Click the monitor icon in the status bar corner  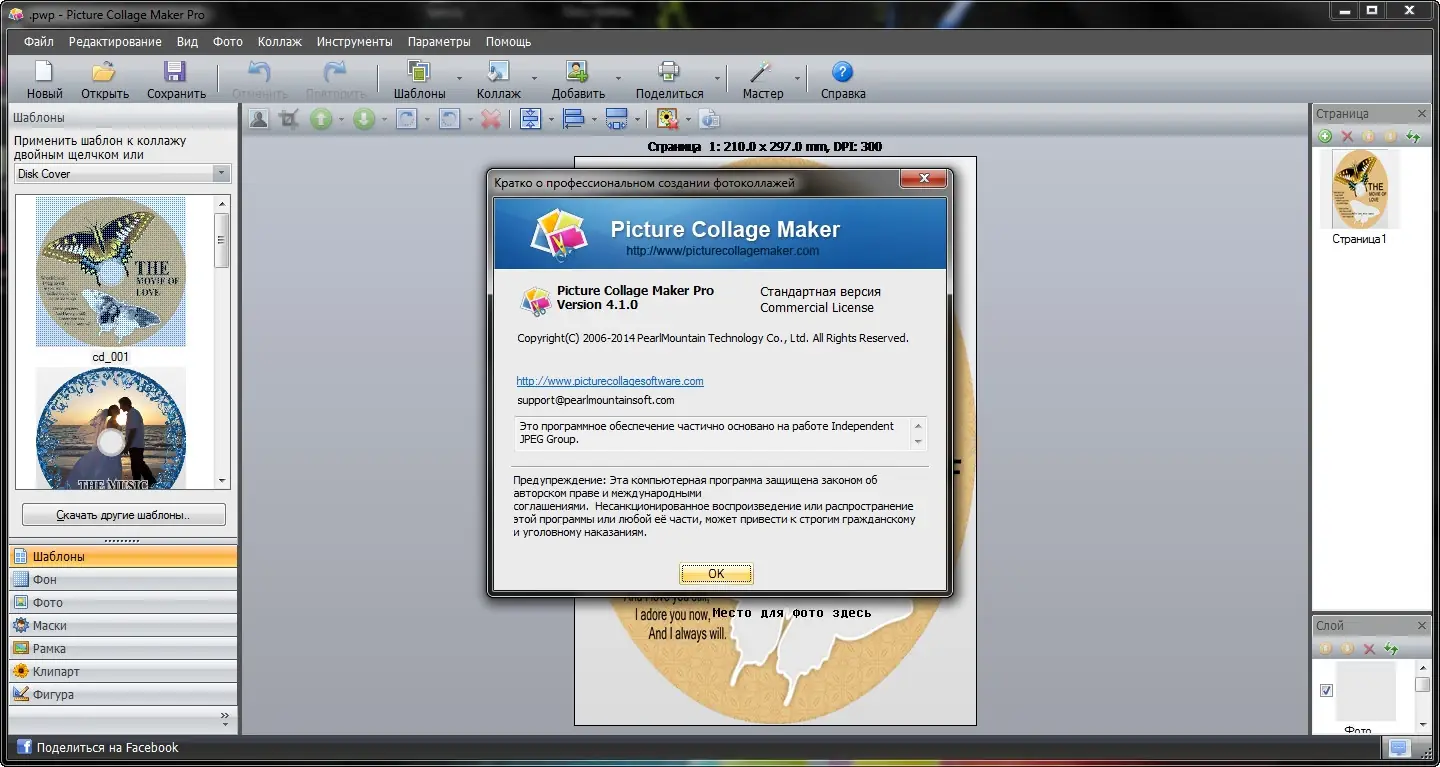pyautogui.click(x=1398, y=748)
